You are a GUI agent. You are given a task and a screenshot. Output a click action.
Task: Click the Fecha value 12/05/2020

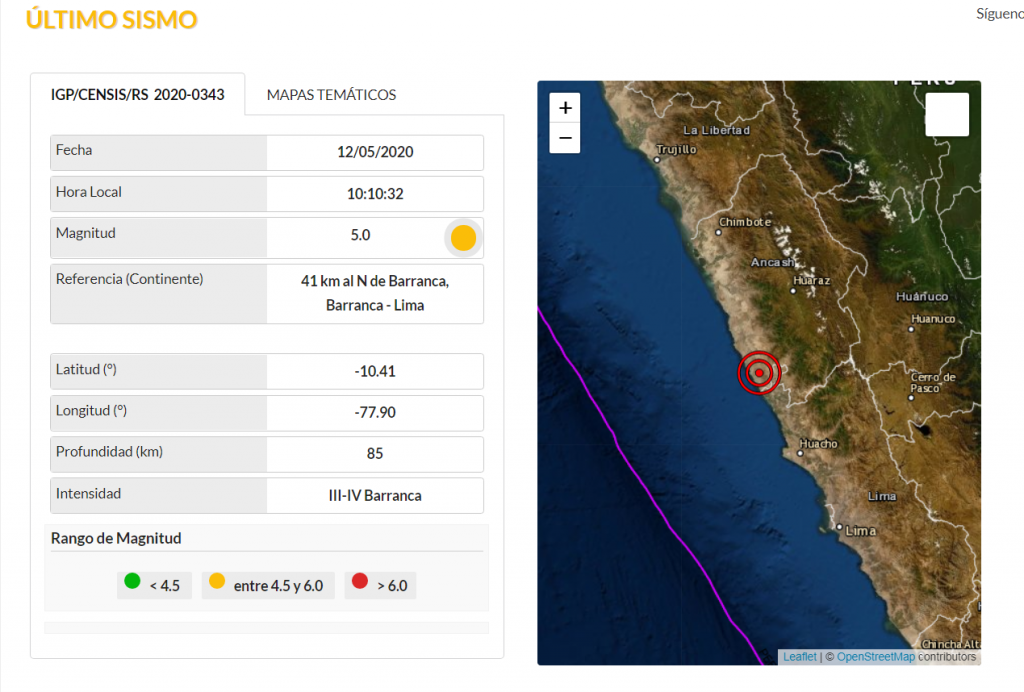(x=375, y=153)
